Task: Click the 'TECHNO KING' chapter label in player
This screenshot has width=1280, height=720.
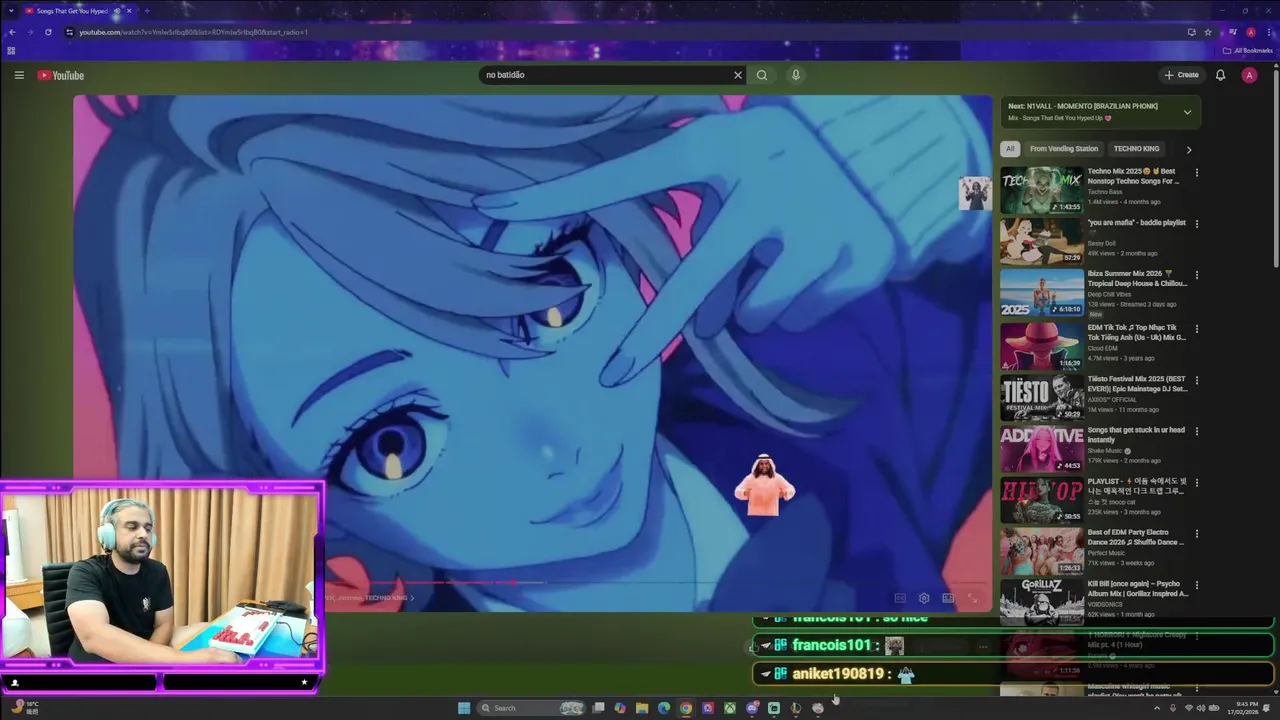Action: click(x=388, y=598)
